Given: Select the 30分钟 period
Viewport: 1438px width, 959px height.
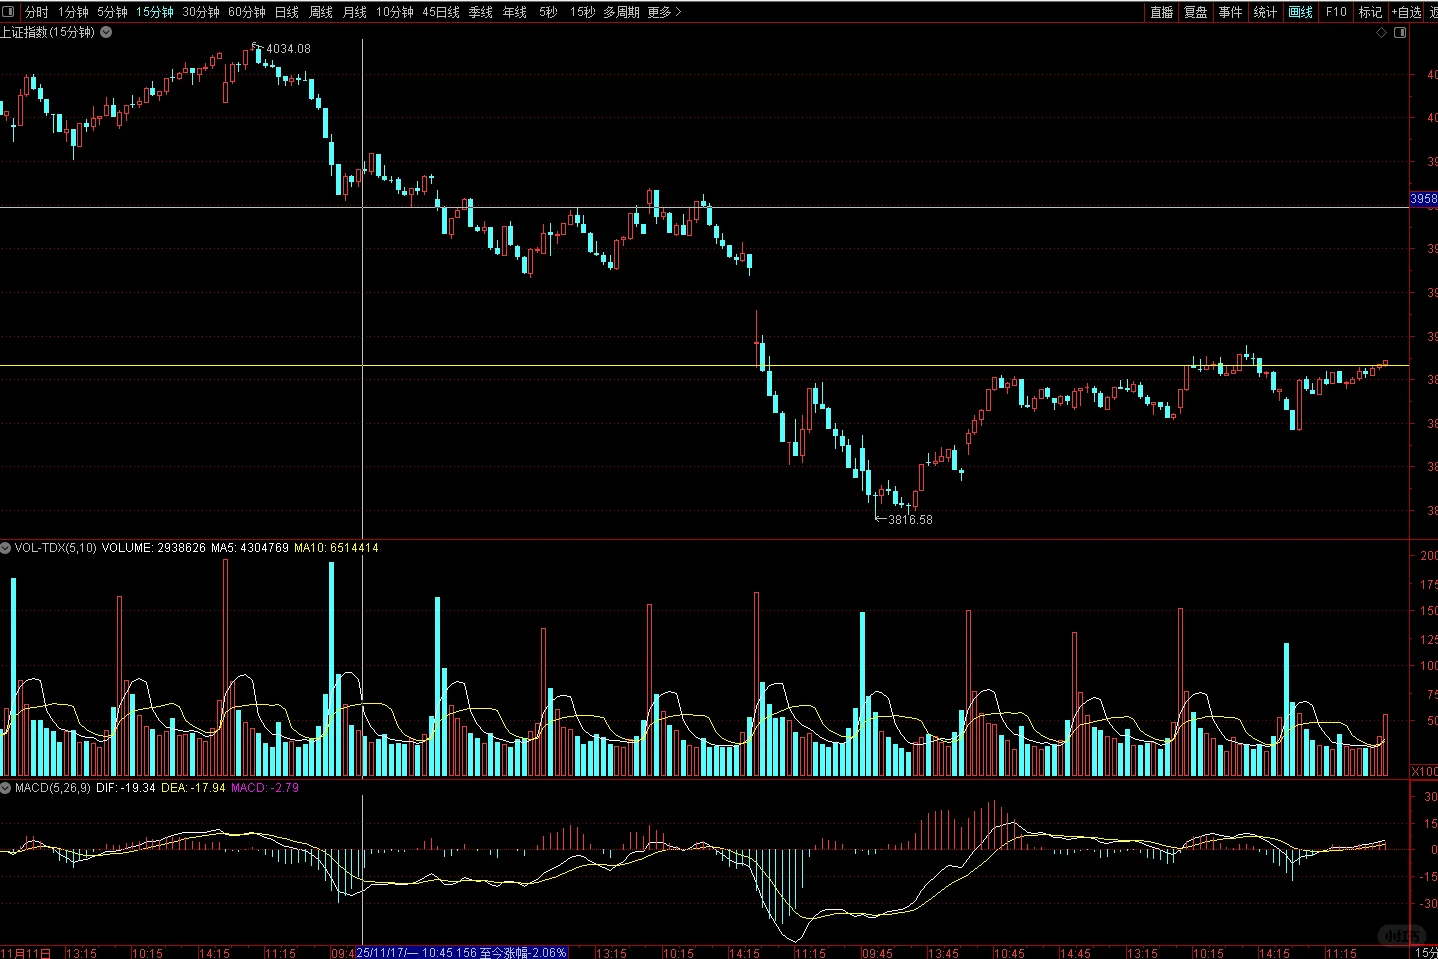Looking at the screenshot, I should tap(201, 12).
